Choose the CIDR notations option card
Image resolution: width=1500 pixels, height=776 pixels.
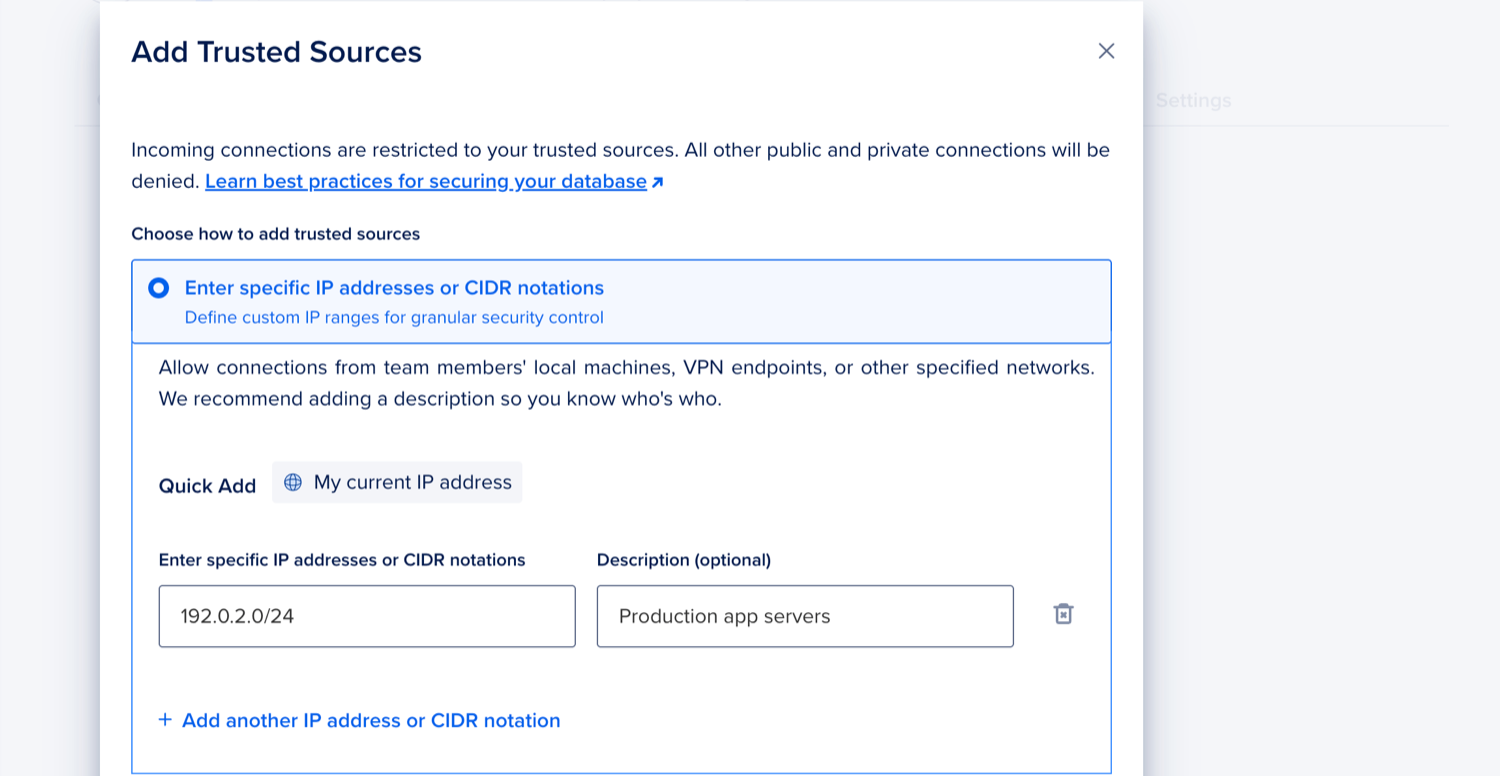point(620,301)
